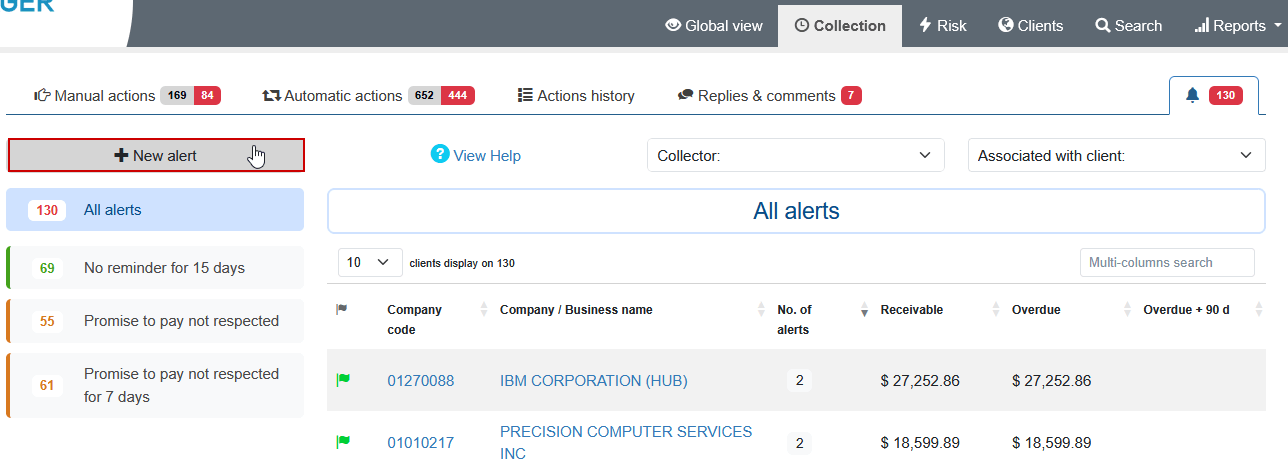
Task: Switch to the Manual actions tab
Action: [127, 96]
